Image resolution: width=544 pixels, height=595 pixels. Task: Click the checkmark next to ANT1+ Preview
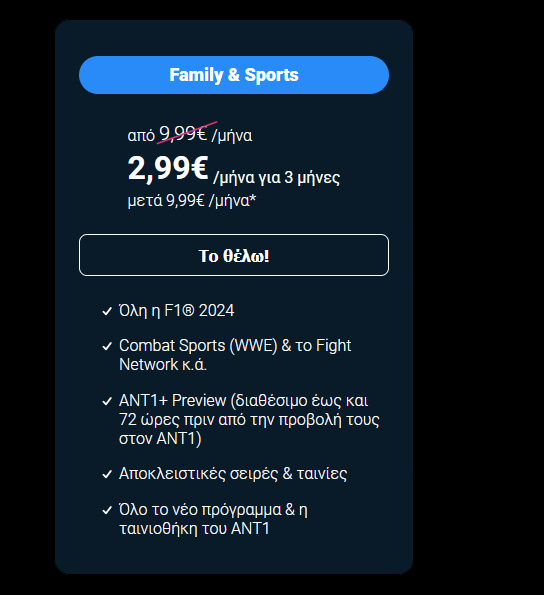(107, 401)
